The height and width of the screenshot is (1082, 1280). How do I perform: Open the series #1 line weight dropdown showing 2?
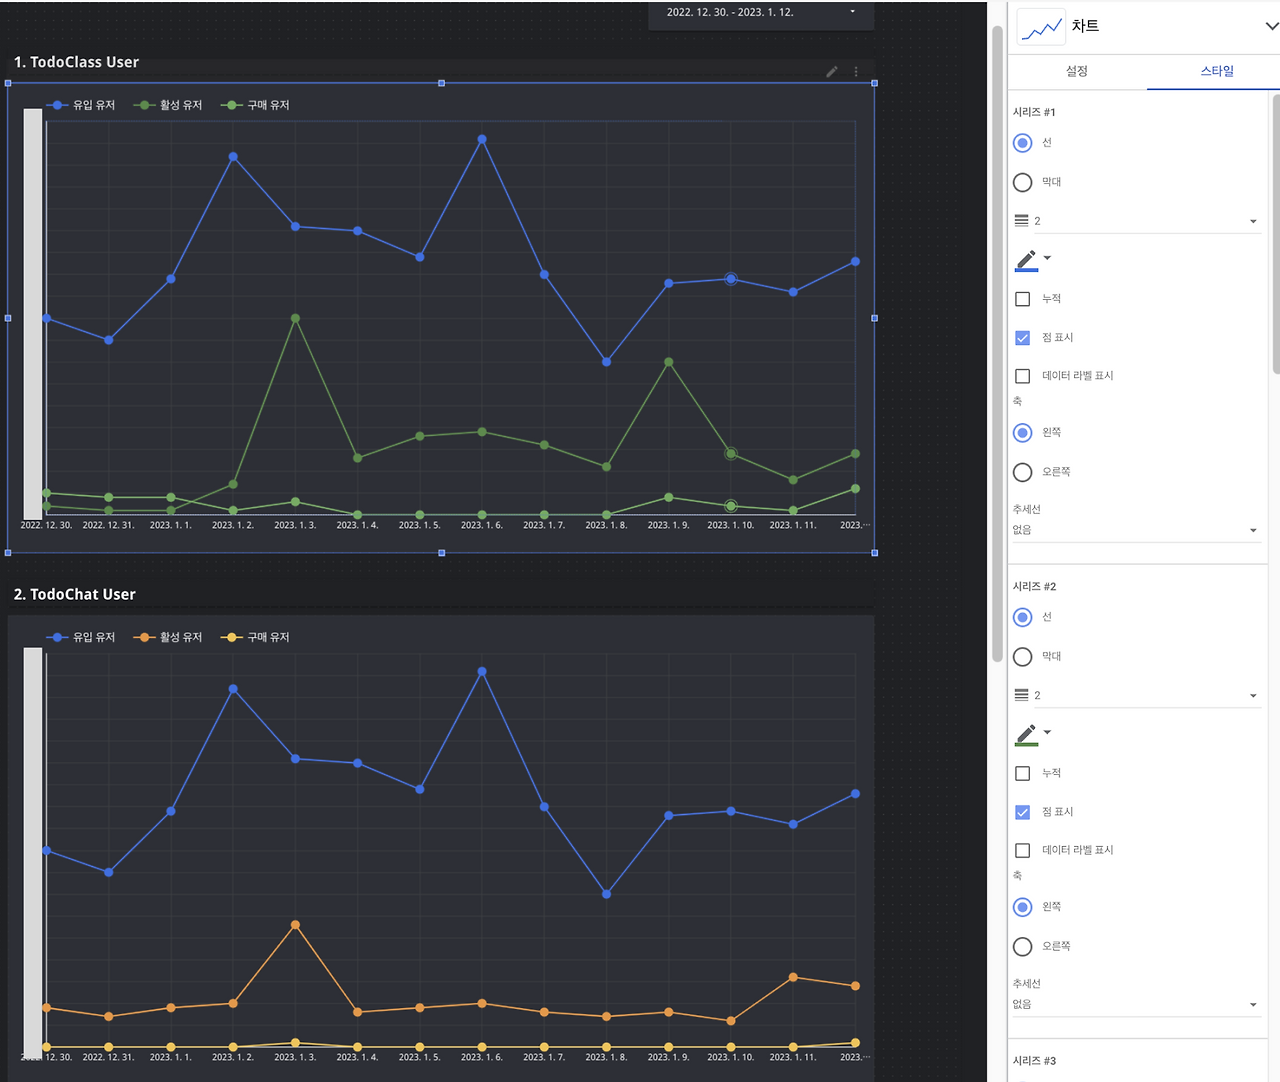1137,221
